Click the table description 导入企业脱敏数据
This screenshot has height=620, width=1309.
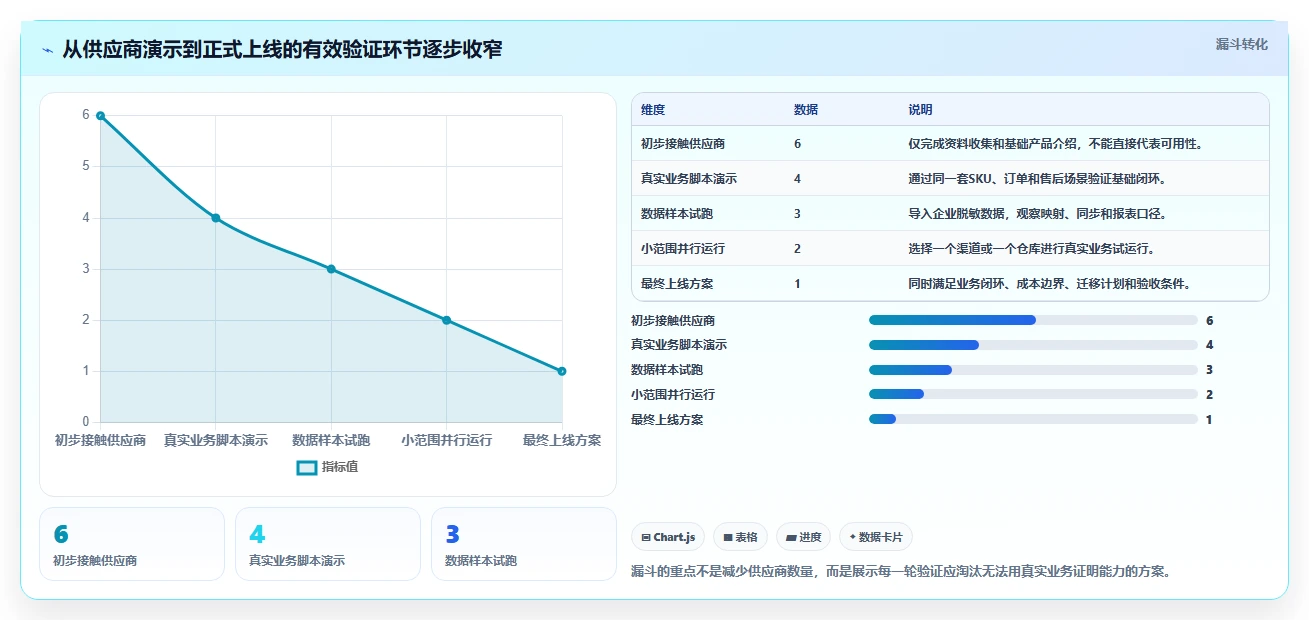tap(1037, 214)
